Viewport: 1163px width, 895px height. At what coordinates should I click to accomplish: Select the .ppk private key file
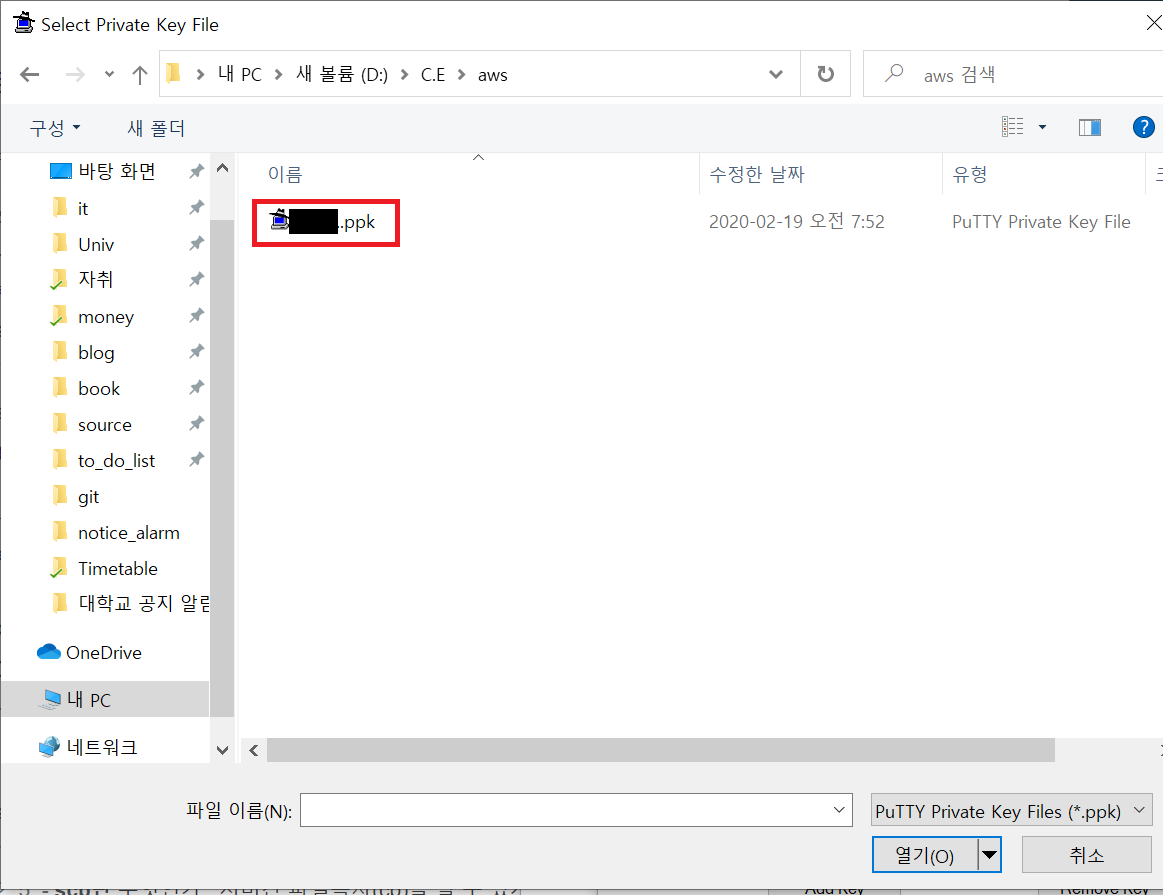pos(326,222)
